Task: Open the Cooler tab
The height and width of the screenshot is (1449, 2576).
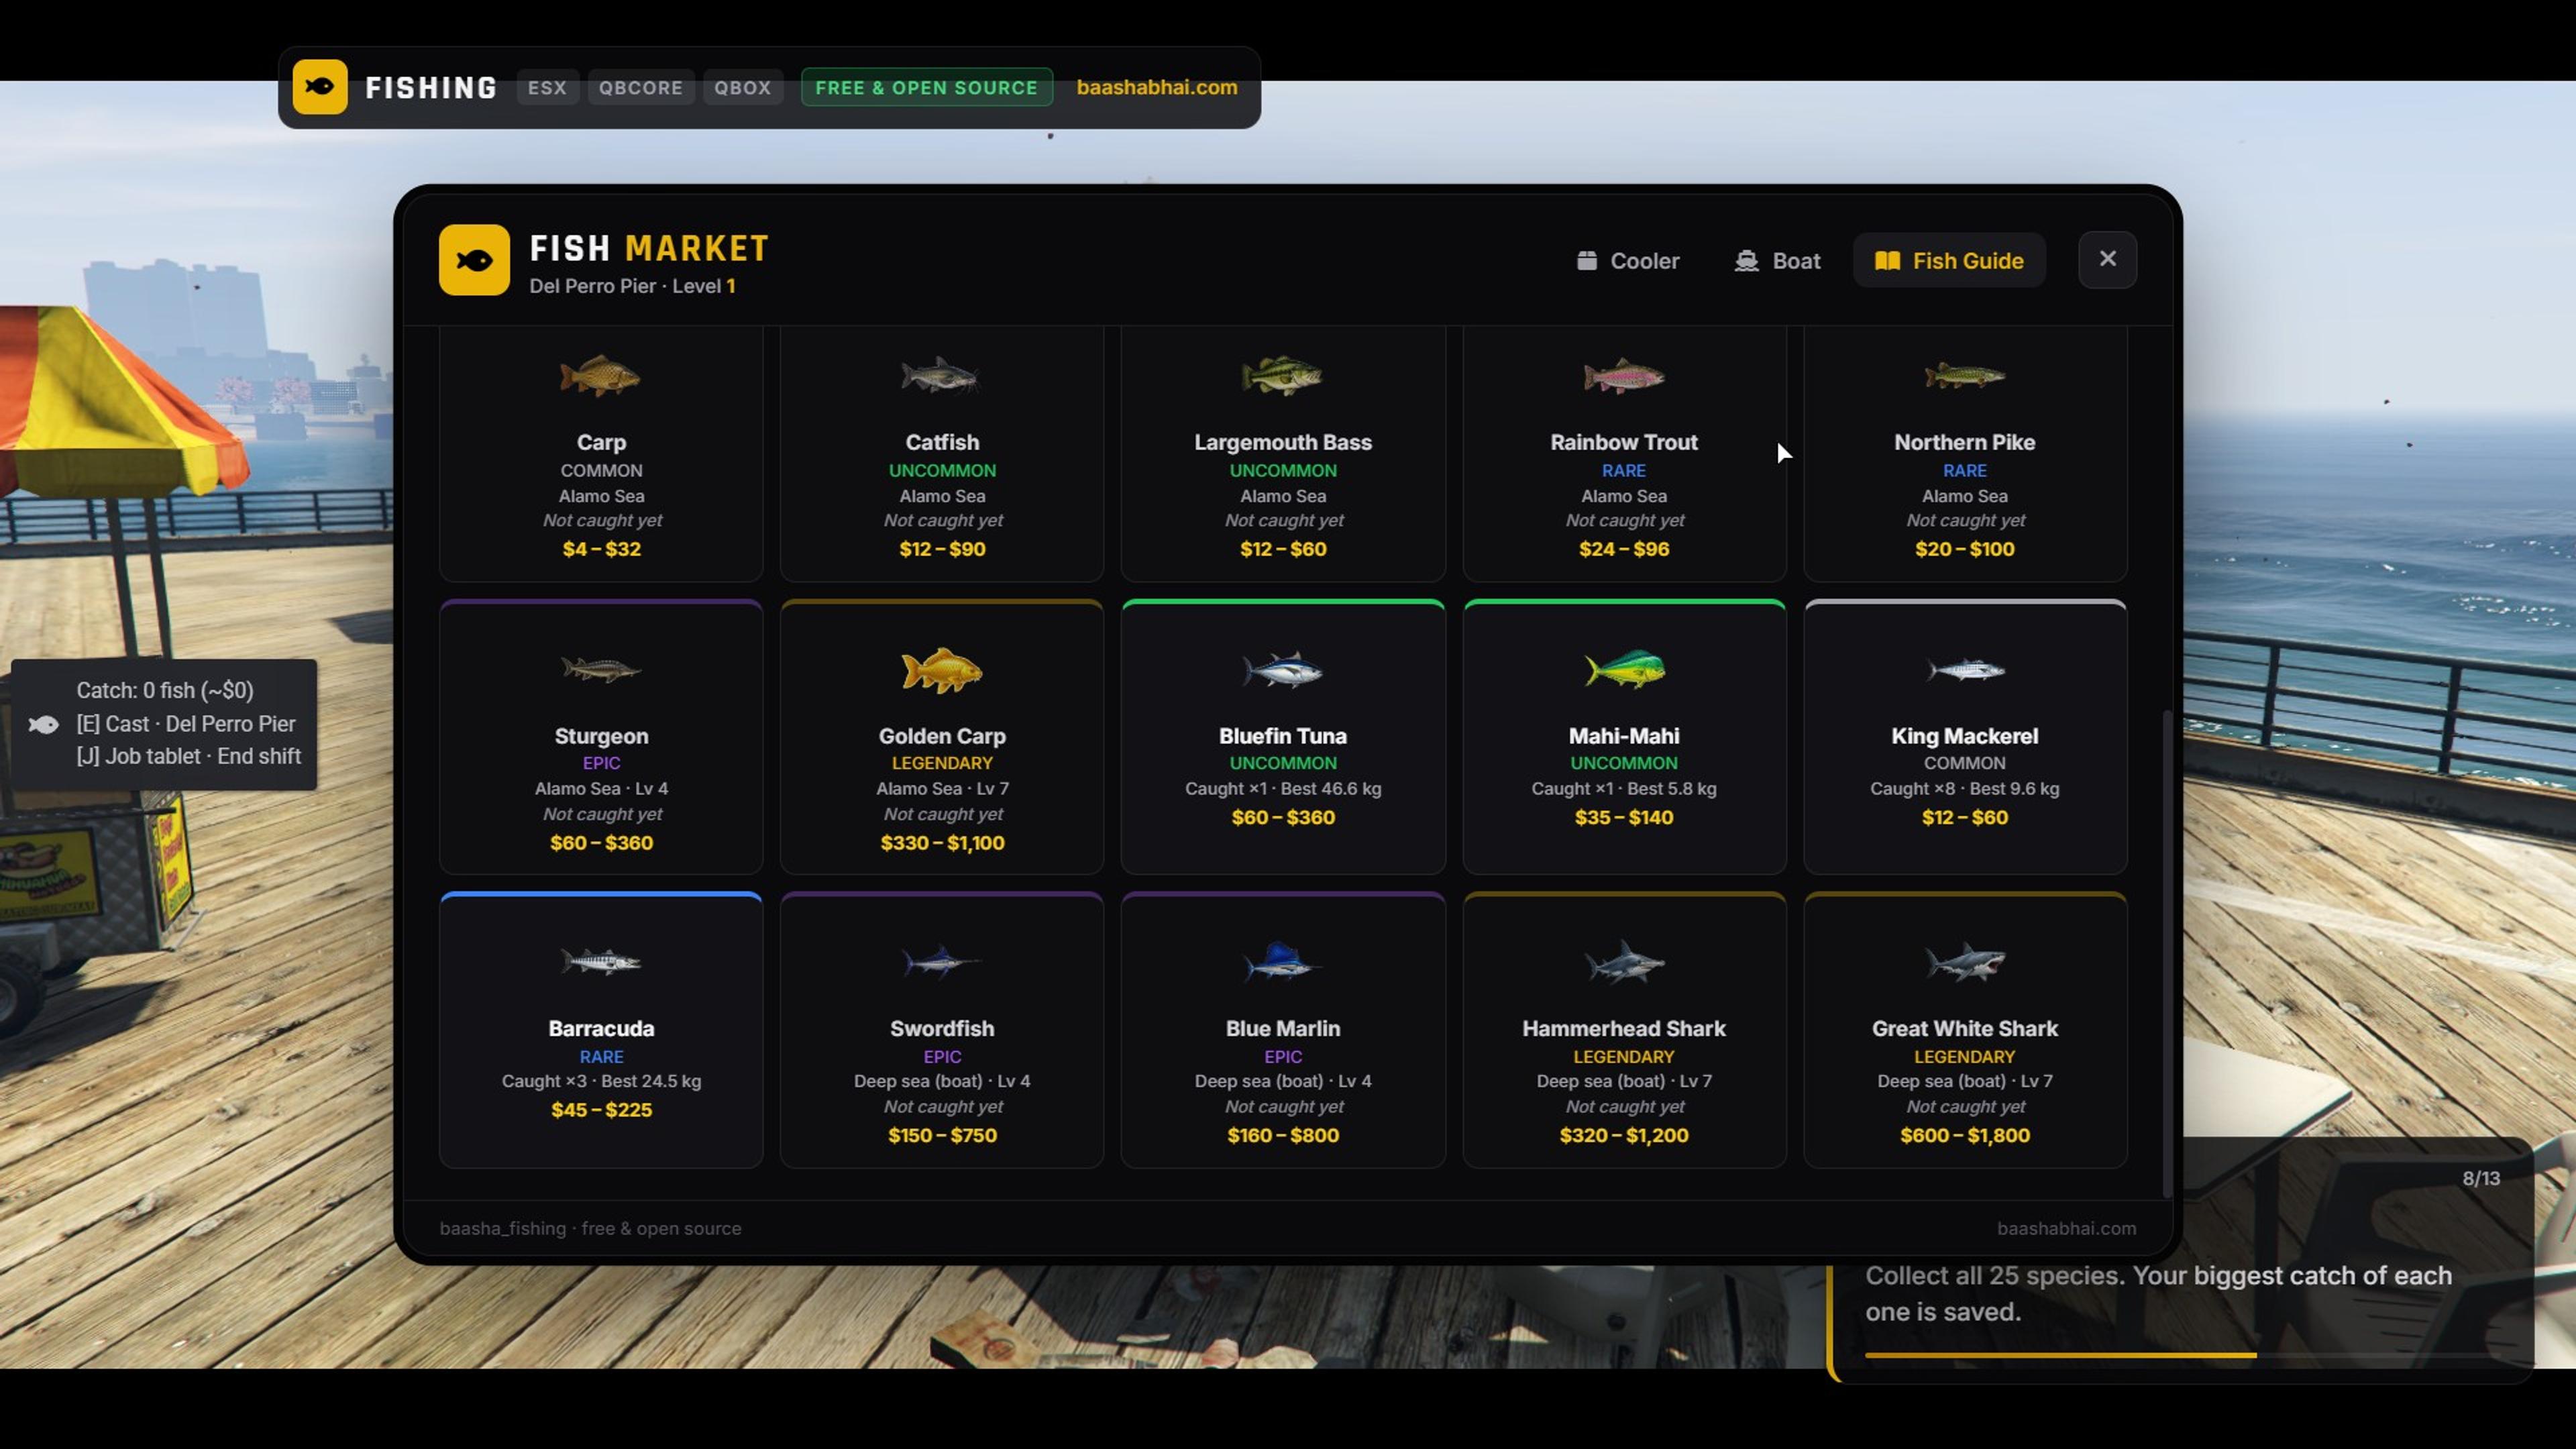Action: point(1628,261)
